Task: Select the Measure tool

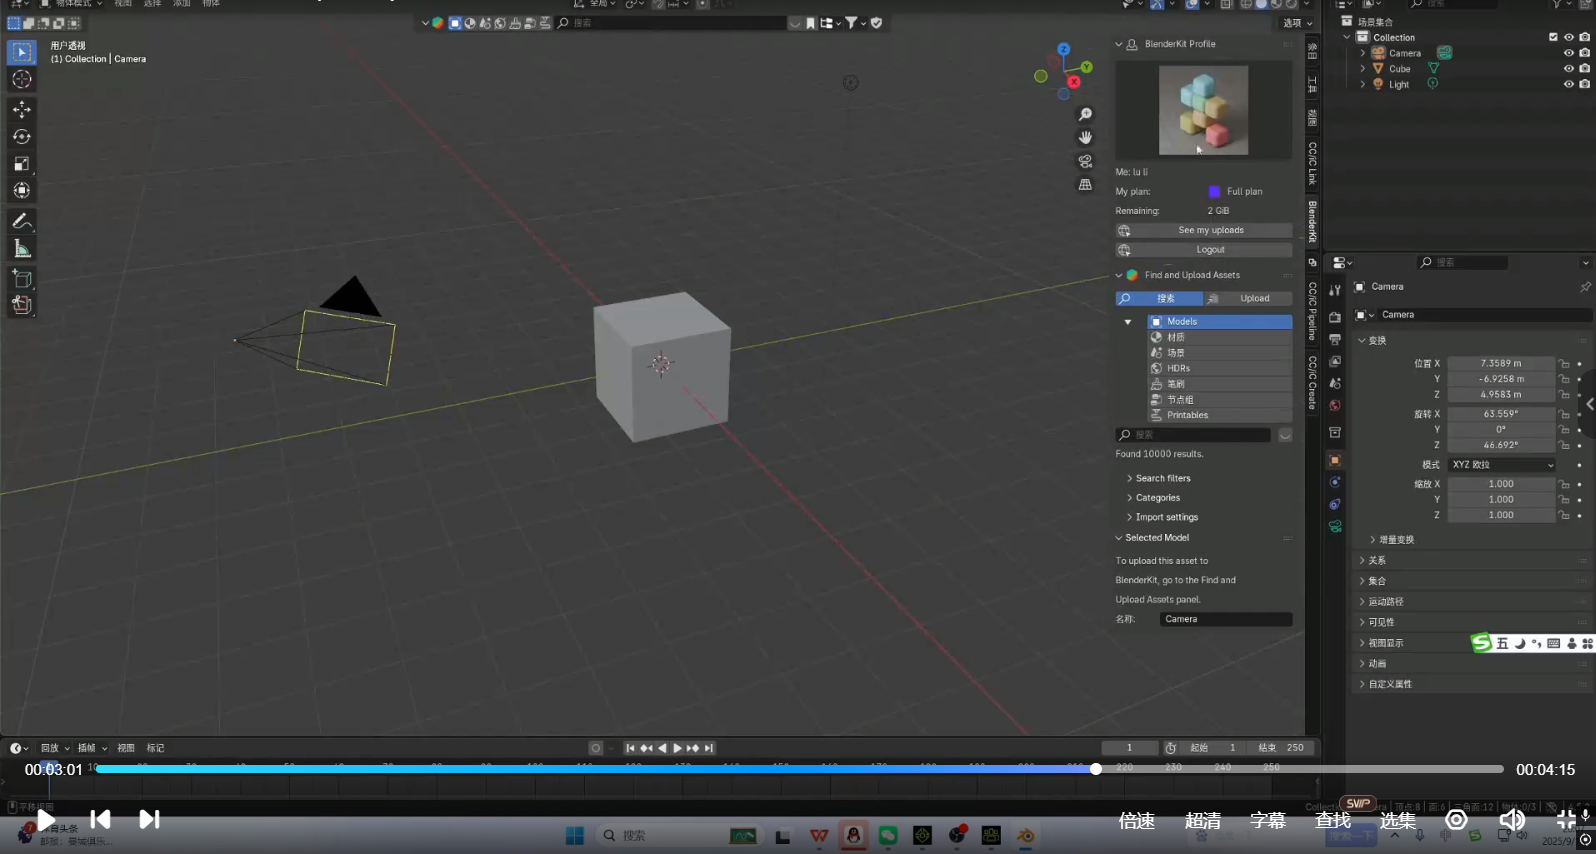Action: pyautogui.click(x=21, y=248)
